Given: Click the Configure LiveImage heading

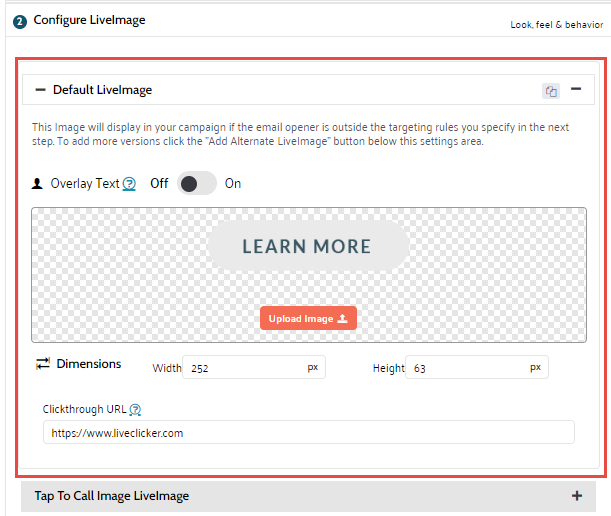Looking at the screenshot, I should pos(89,20).
